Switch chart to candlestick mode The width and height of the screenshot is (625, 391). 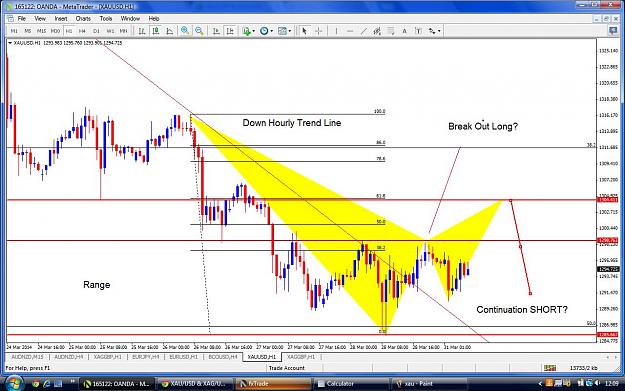tap(156, 31)
